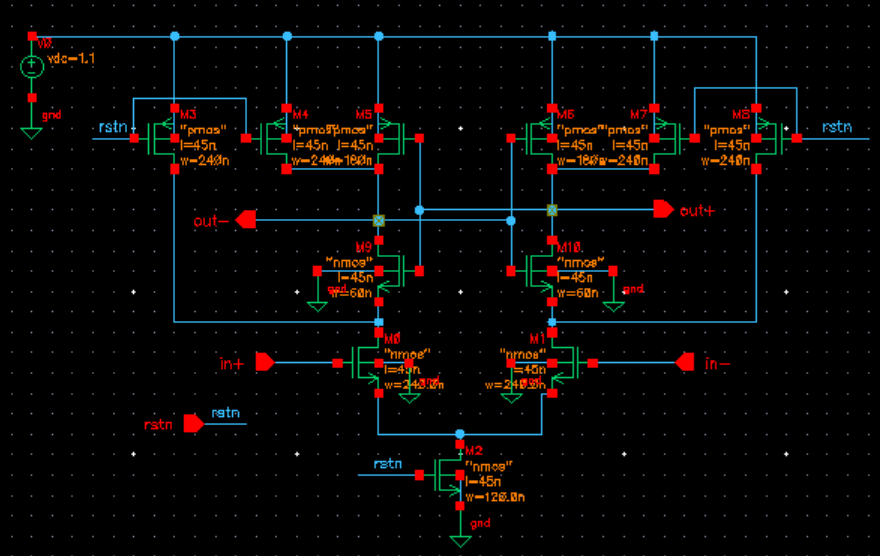Viewport: 880px width, 556px height.
Task: Select NMOS transistor M9
Action: click(393, 271)
